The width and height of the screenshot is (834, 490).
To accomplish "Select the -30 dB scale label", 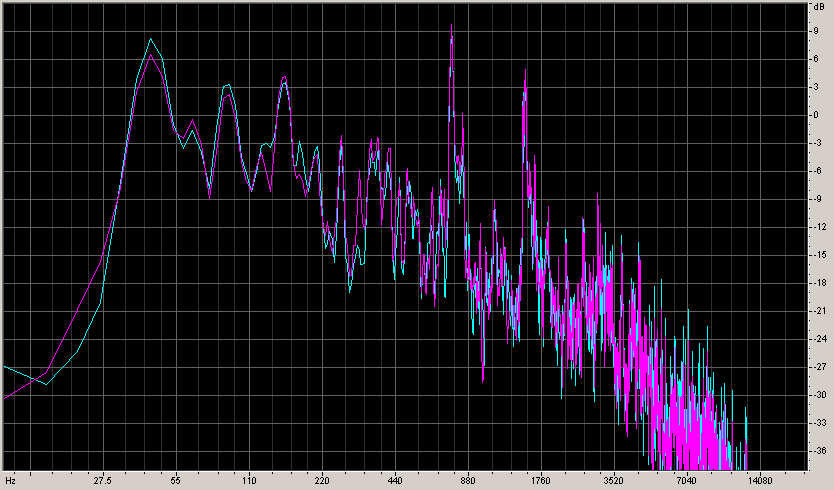I will (819, 395).
